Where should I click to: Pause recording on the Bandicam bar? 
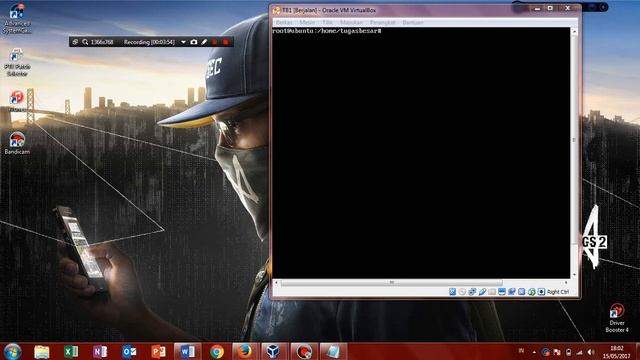point(215,42)
